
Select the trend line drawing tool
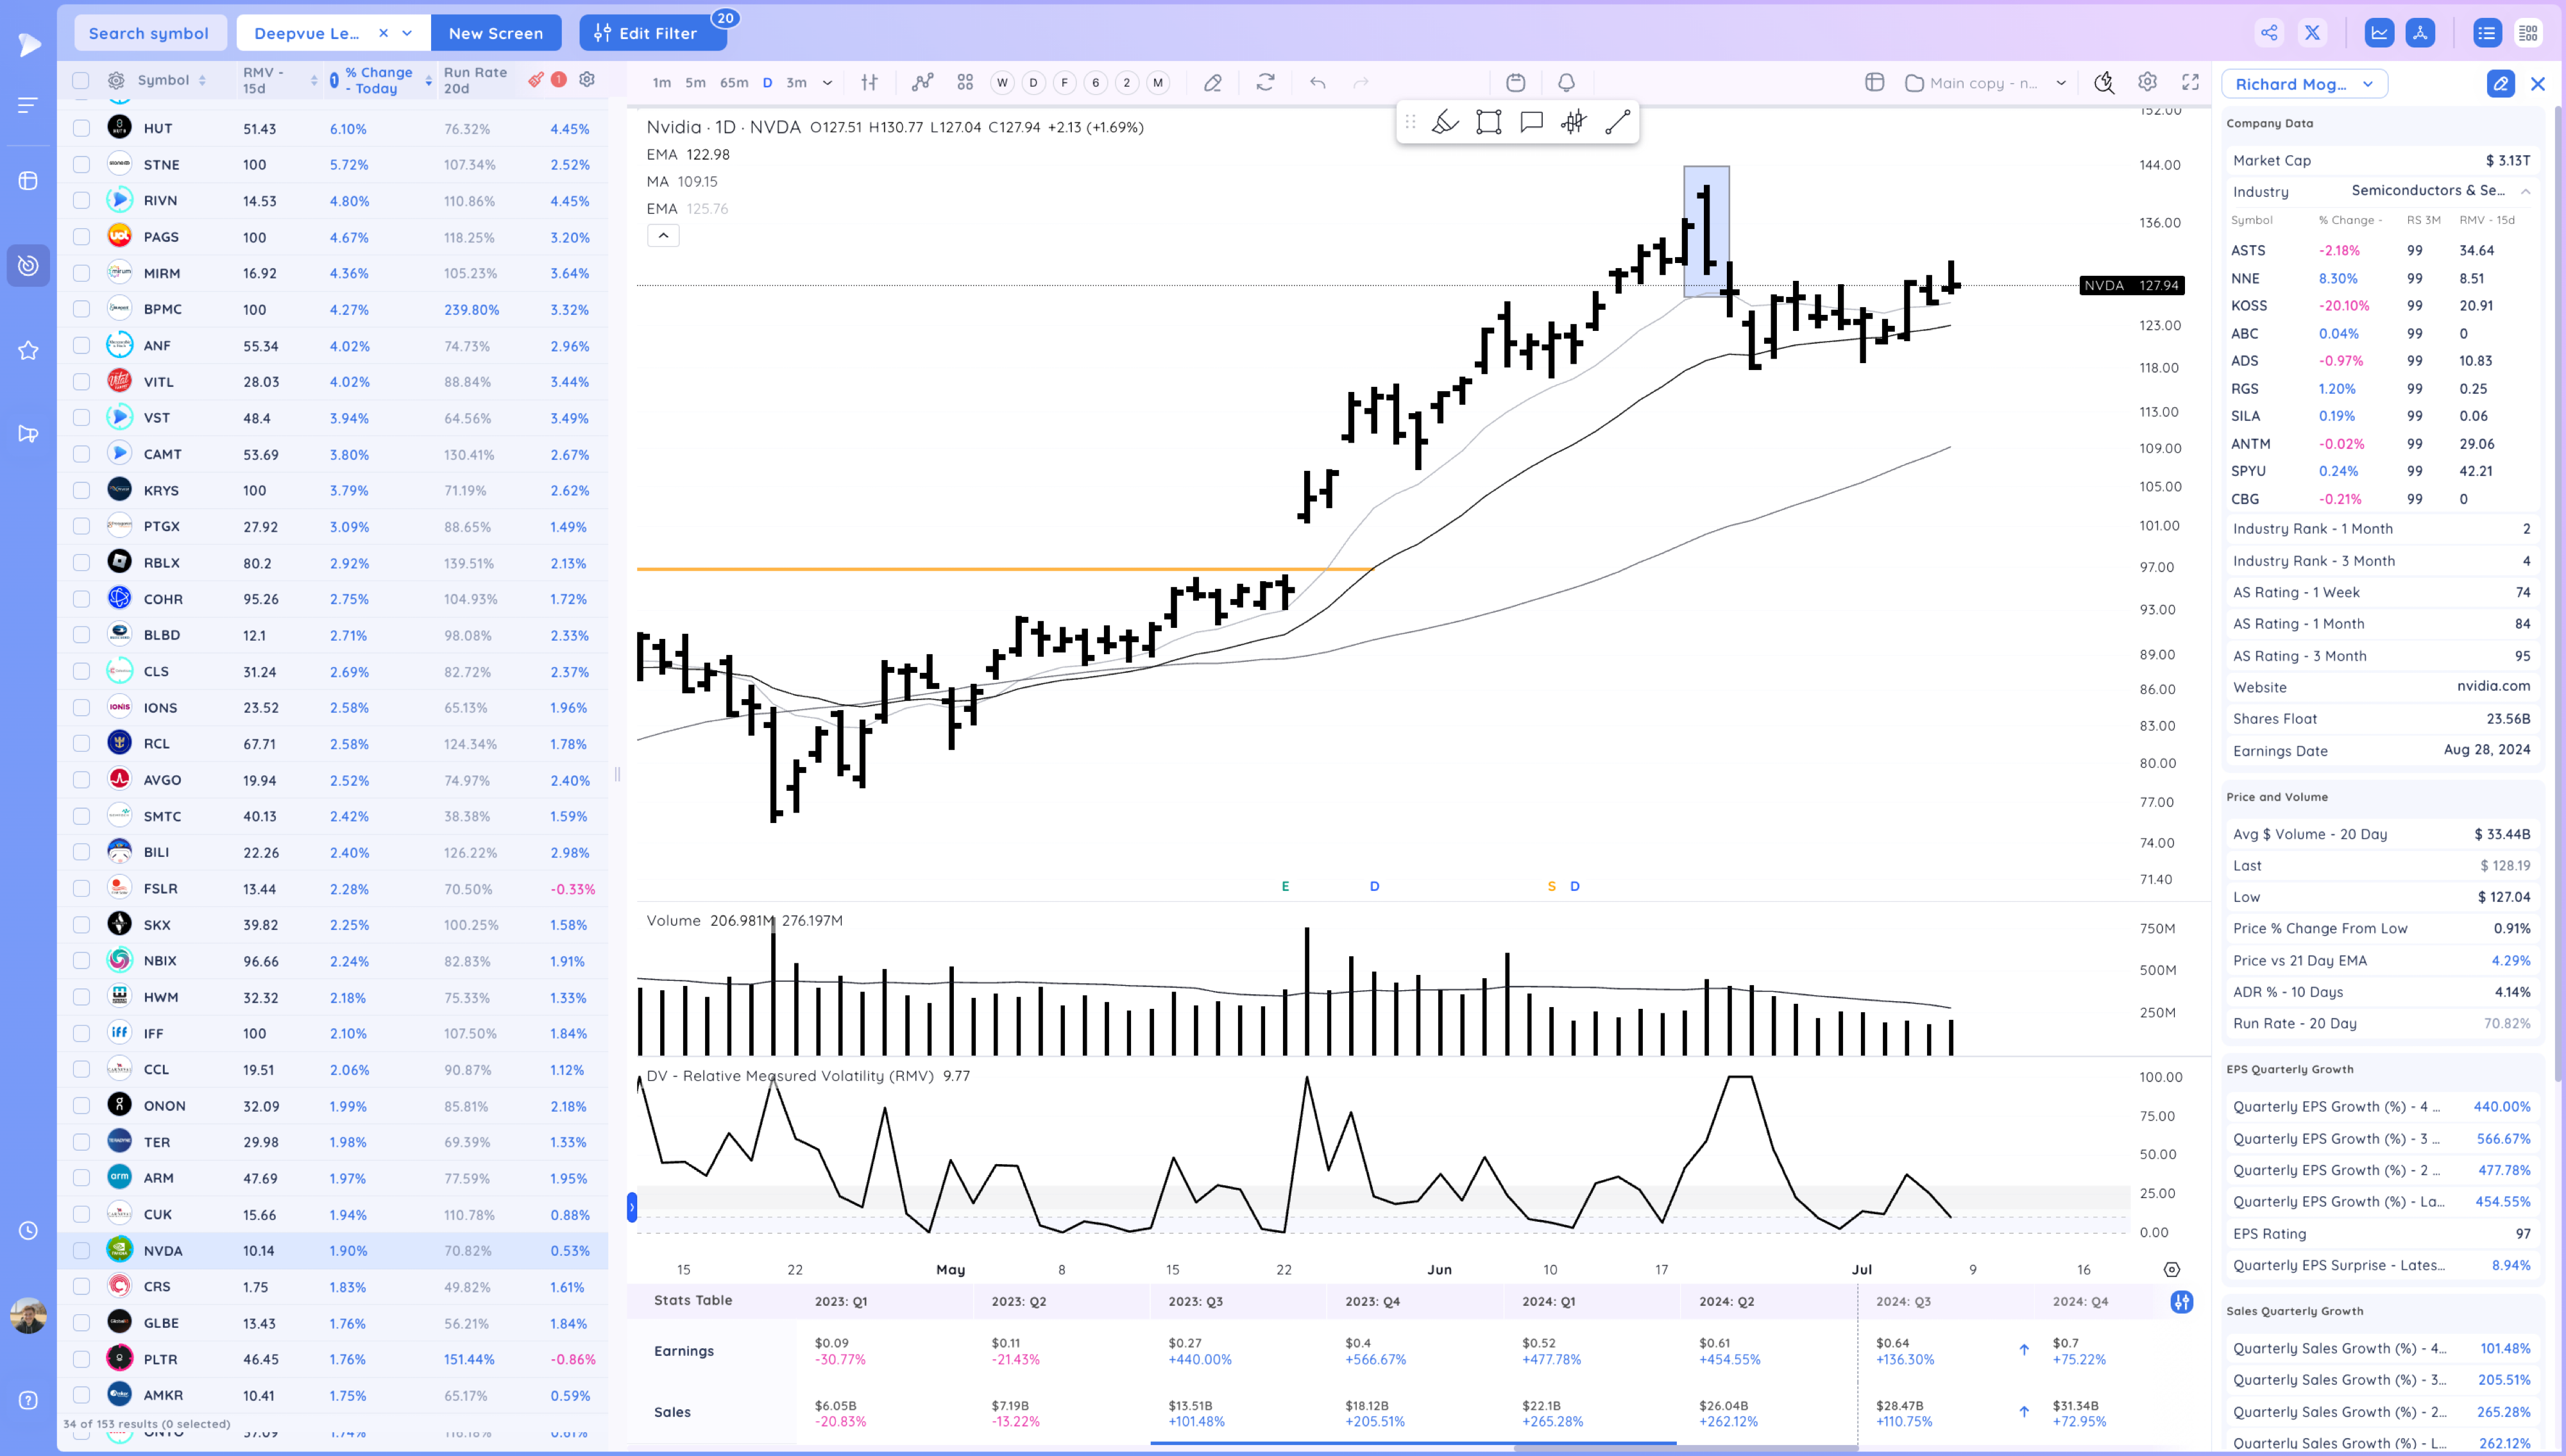tap(1617, 122)
